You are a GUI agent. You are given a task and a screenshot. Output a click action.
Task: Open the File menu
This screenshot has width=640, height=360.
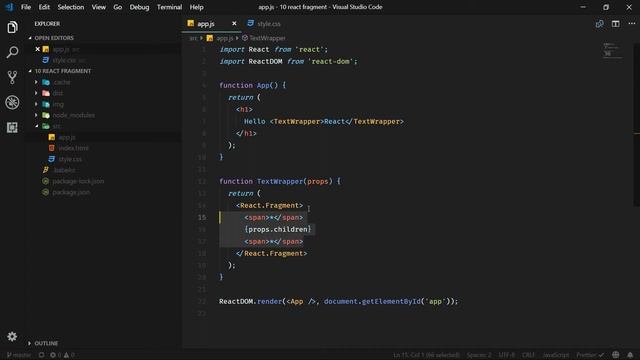click(26, 7)
